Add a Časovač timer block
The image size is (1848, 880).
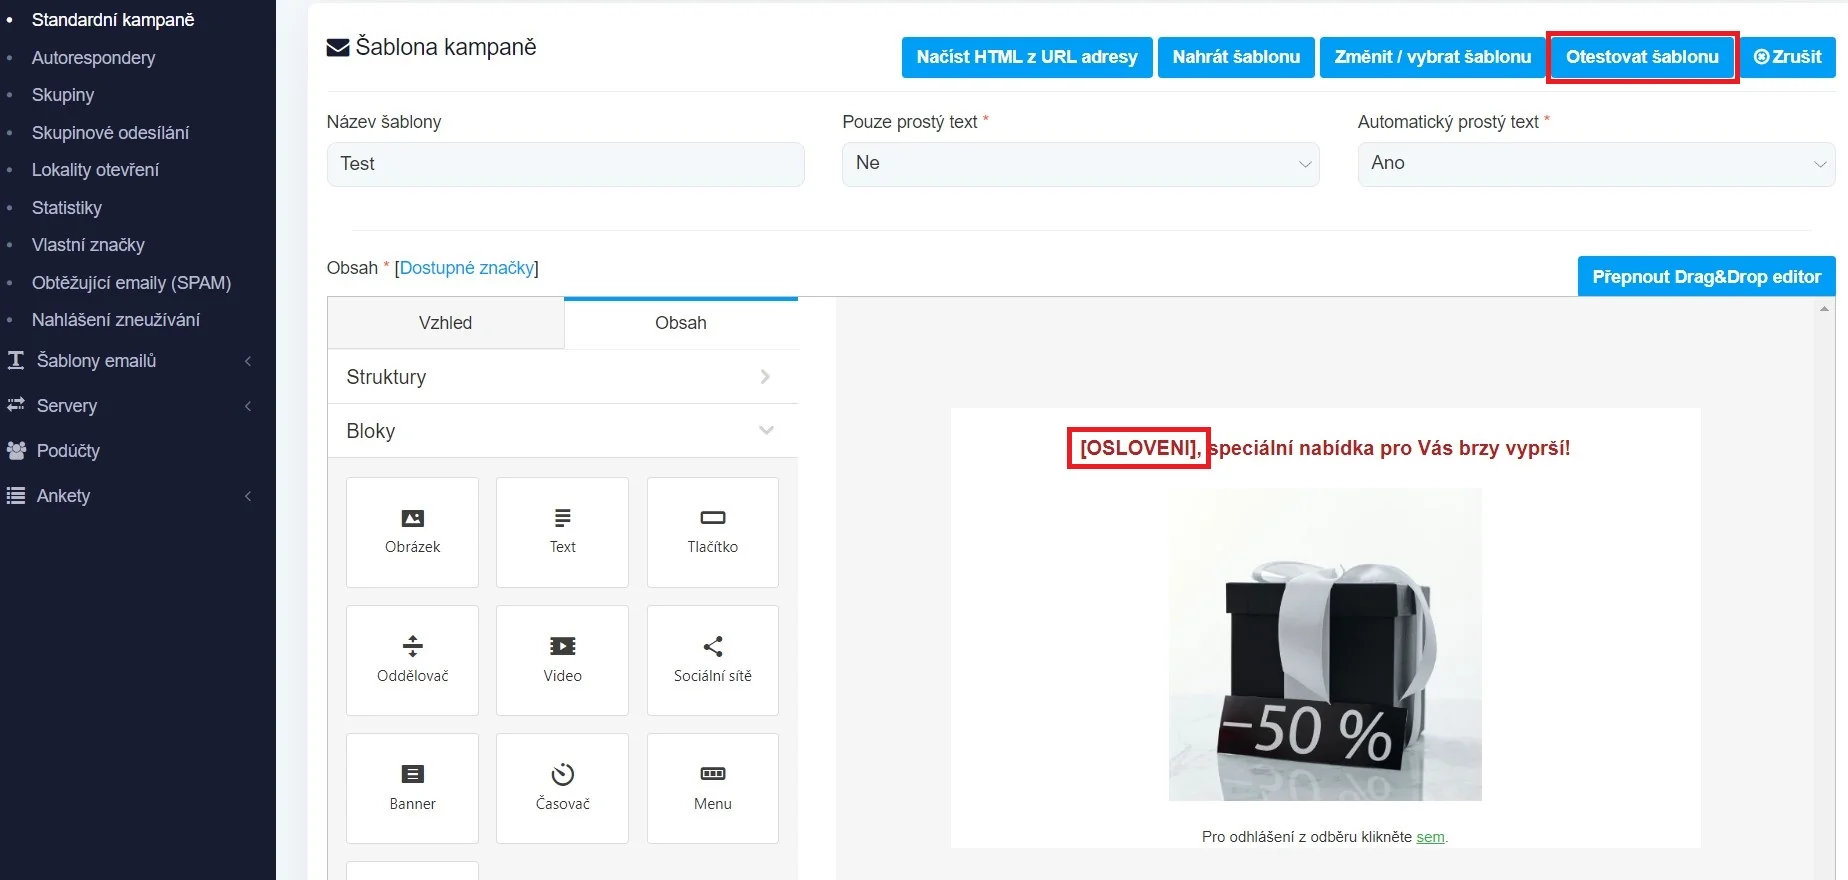pyautogui.click(x=562, y=787)
